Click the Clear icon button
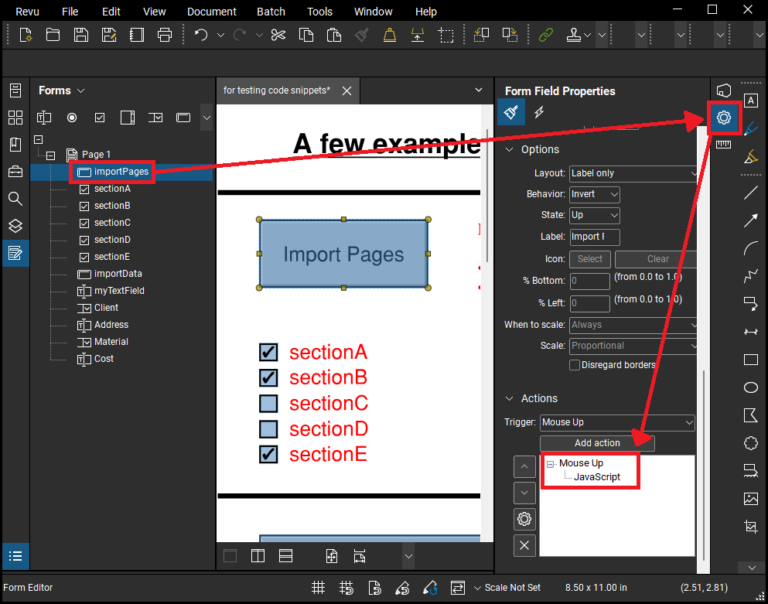The image size is (768, 604). pyautogui.click(x=658, y=259)
